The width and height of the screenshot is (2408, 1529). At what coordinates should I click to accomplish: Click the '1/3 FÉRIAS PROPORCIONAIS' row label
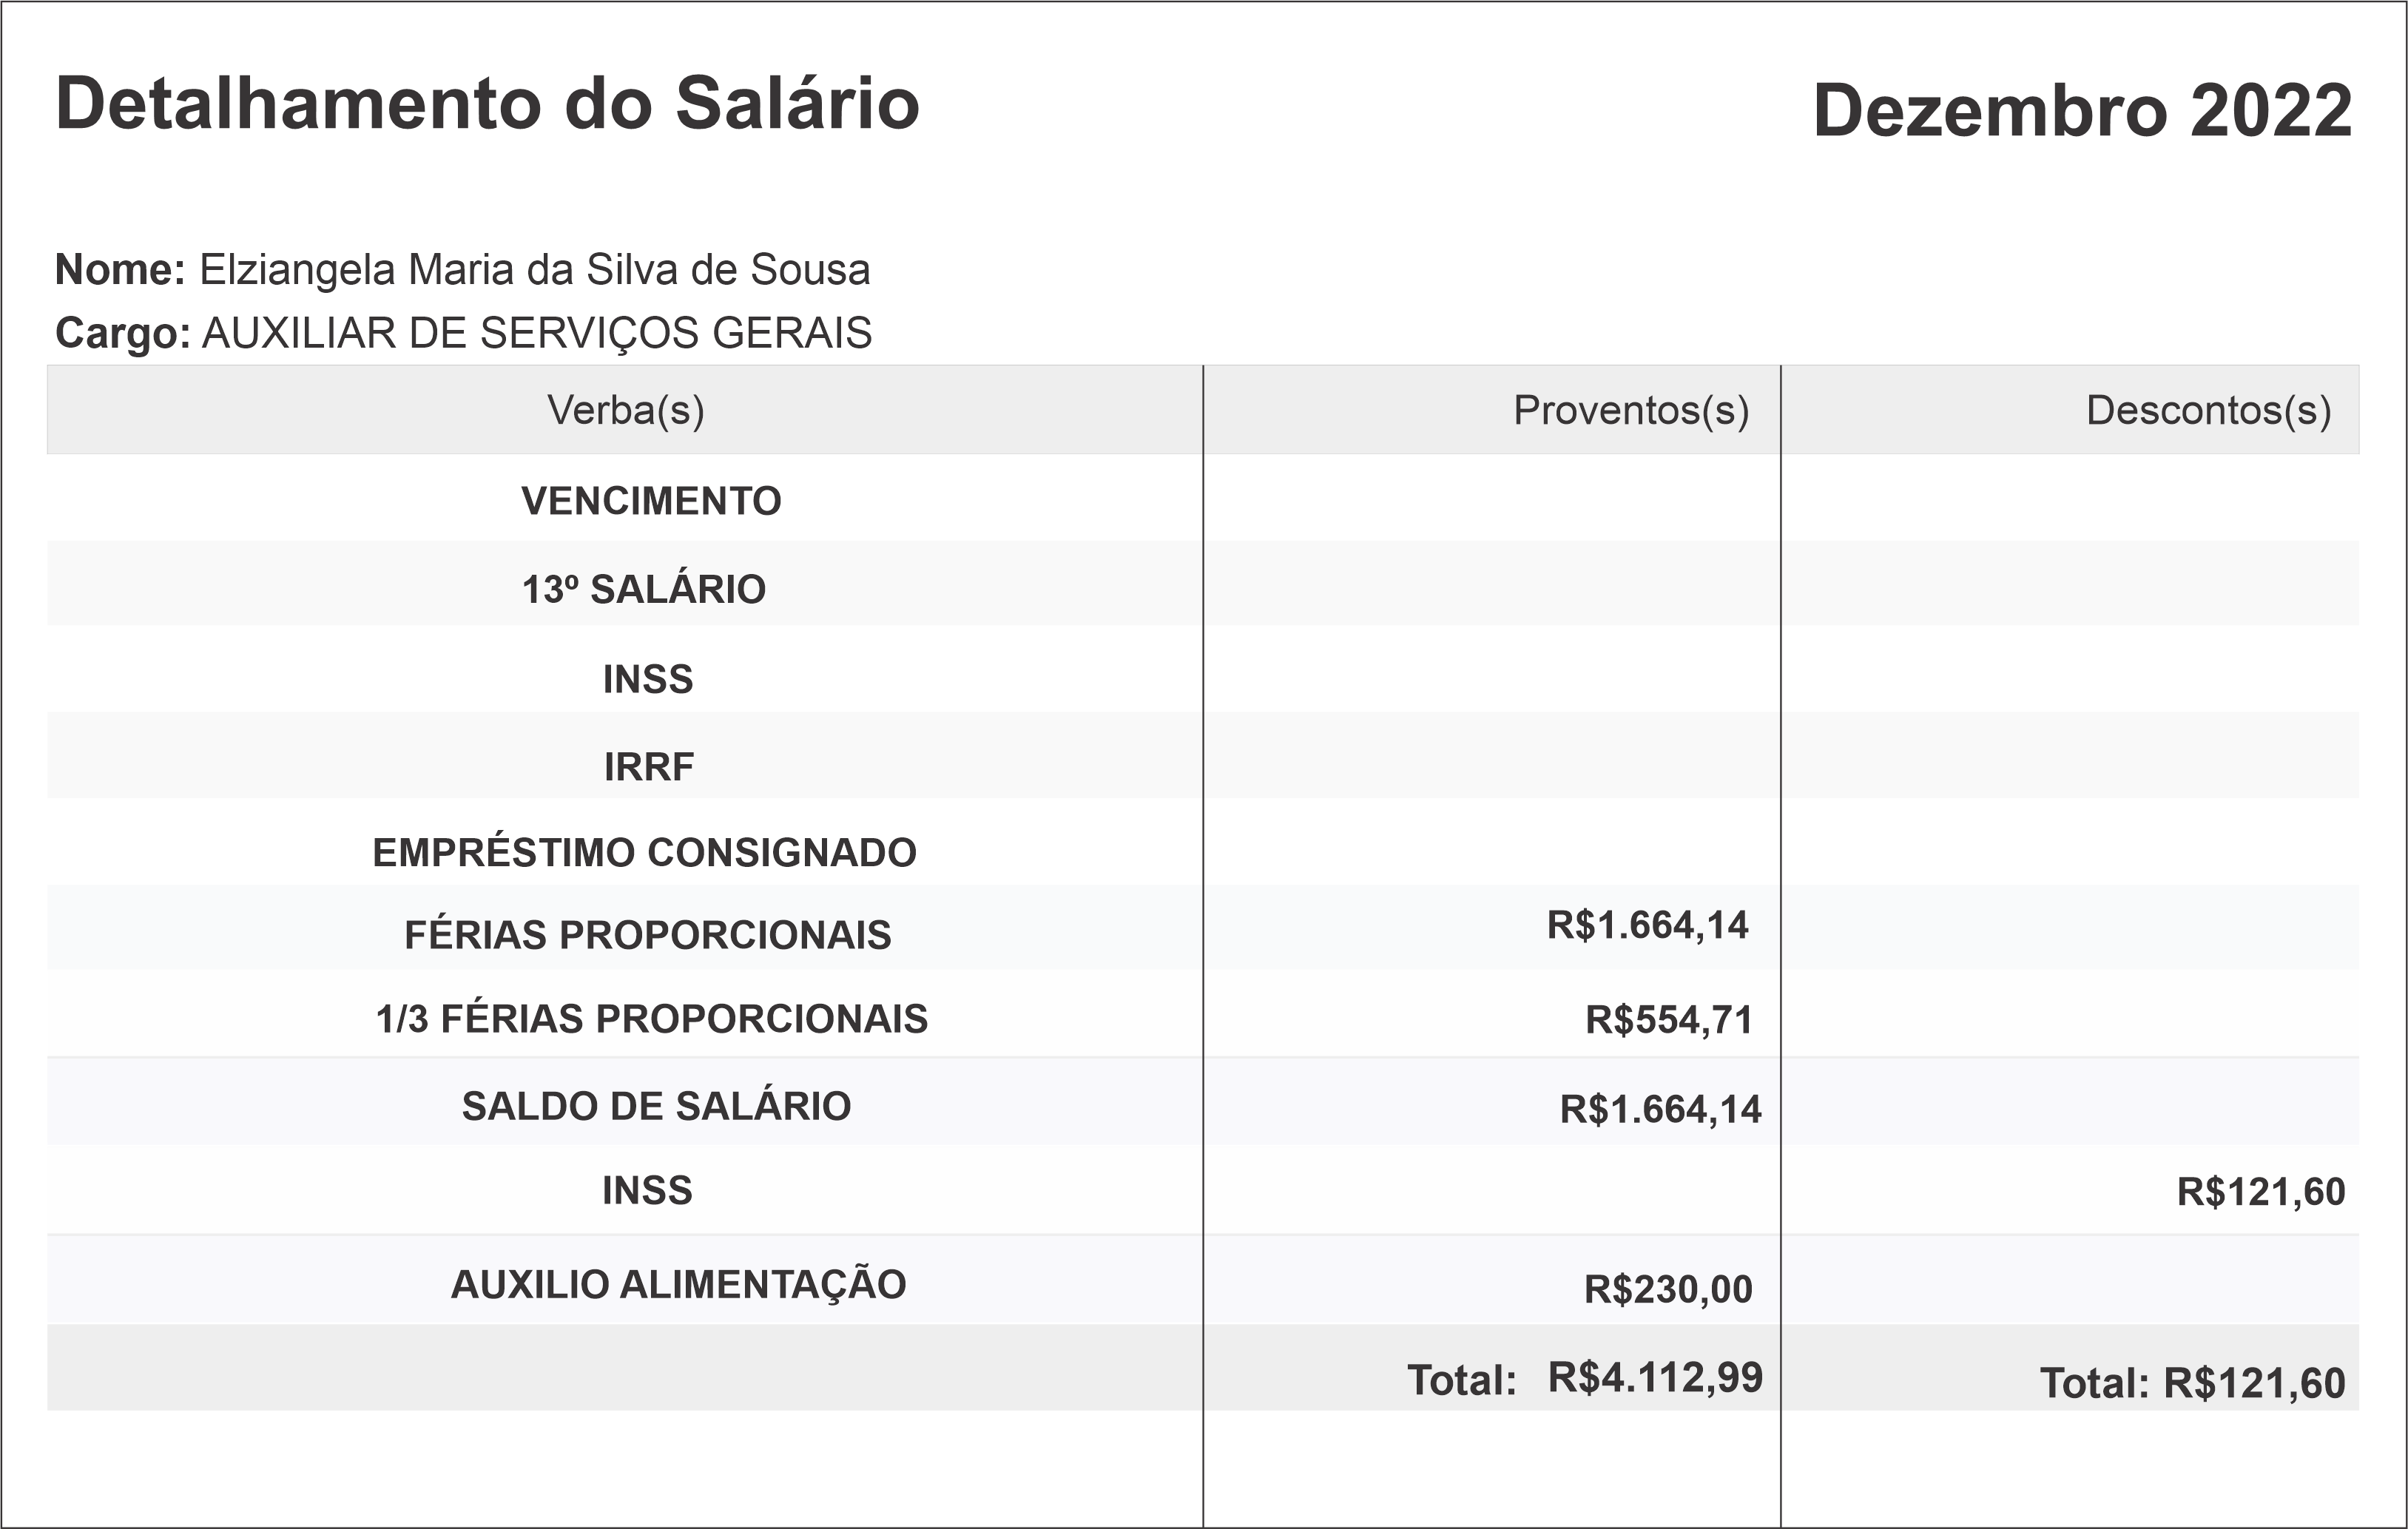(651, 1019)
